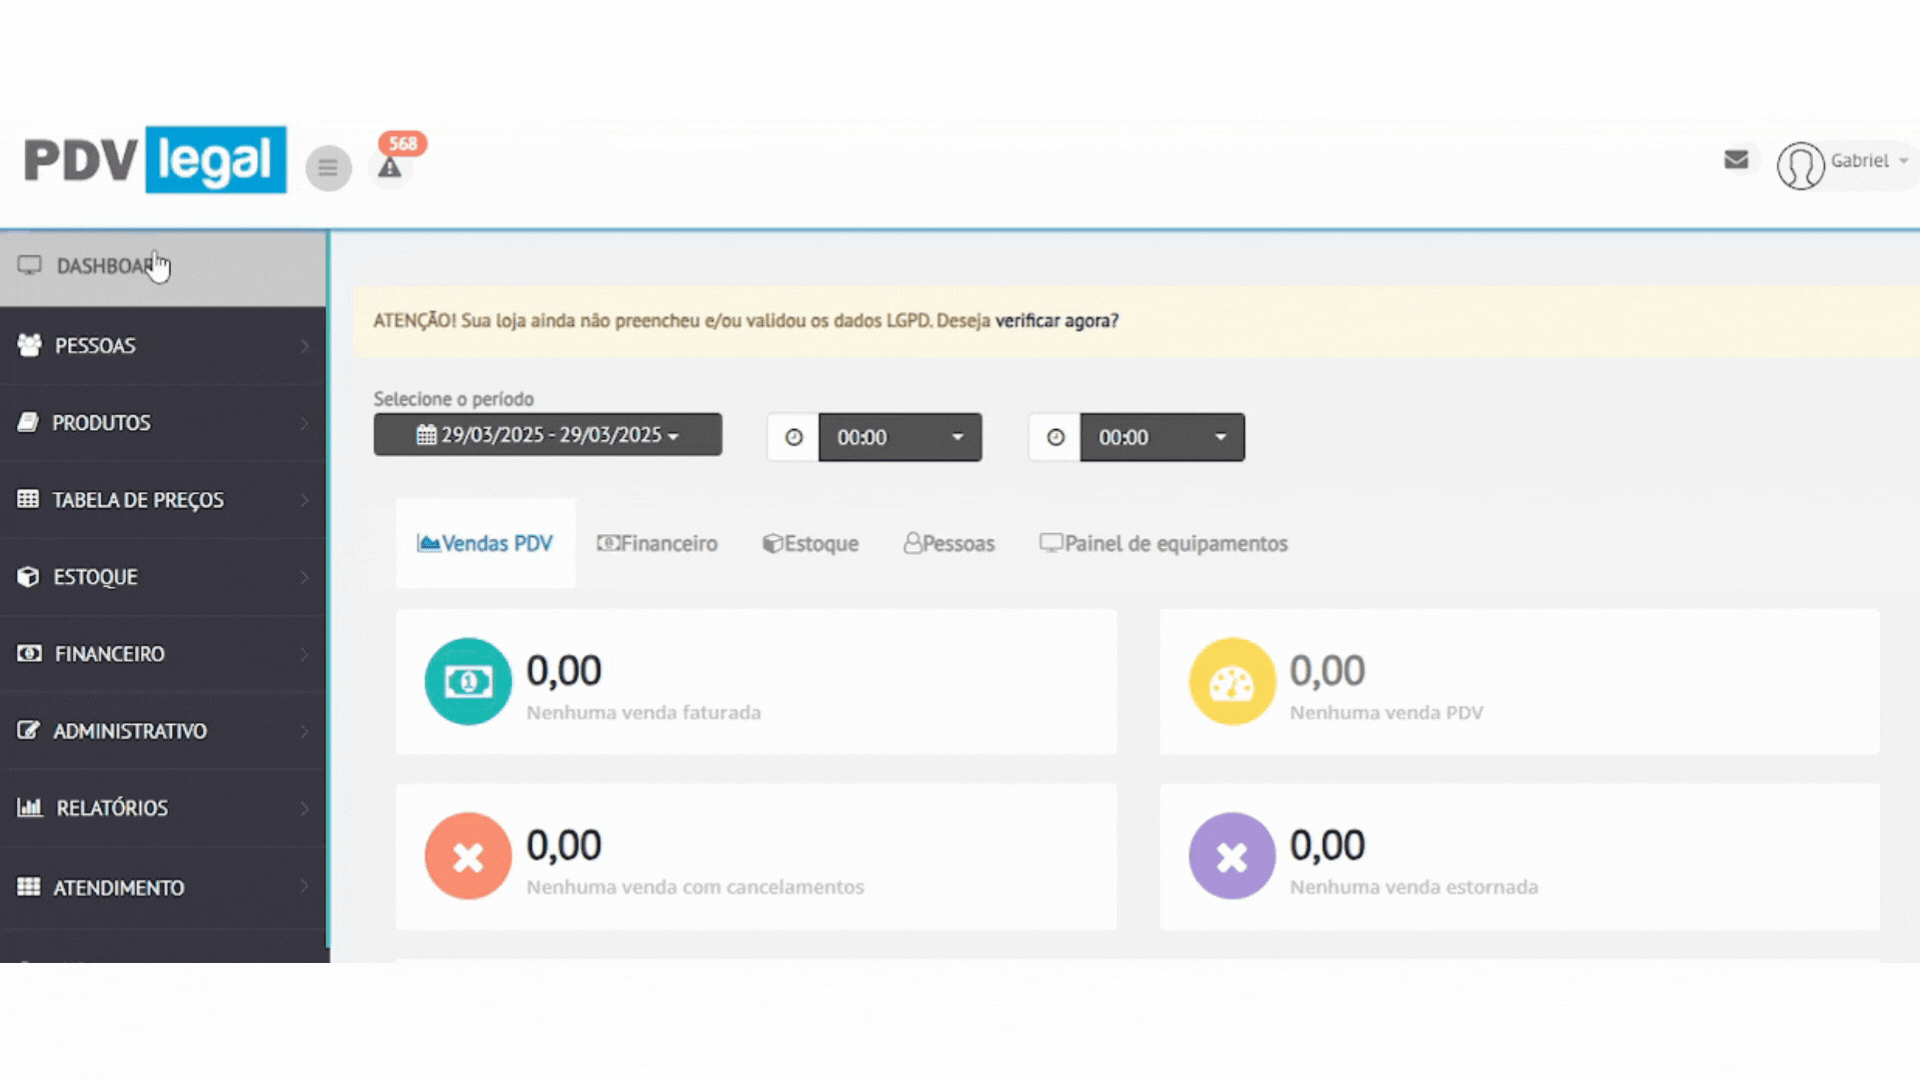
Task: Expand the Gabriel user menu arrow
Action: pyautogui.click(x=1903, y=161)
